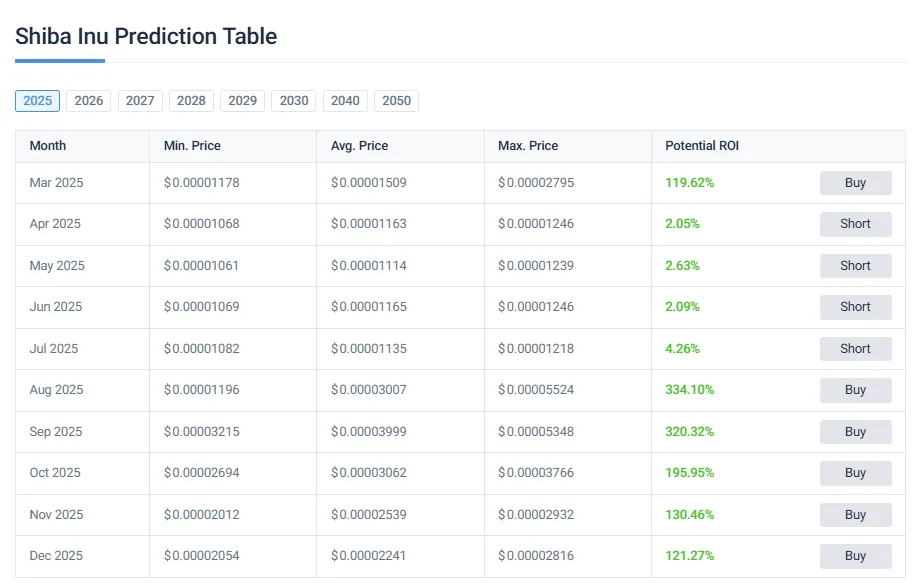The width and height of the screenshot is (913, 585).
Task: Click Buy on the Dec 2025 row
Action: pyautogui.click(x=855, y=556)
